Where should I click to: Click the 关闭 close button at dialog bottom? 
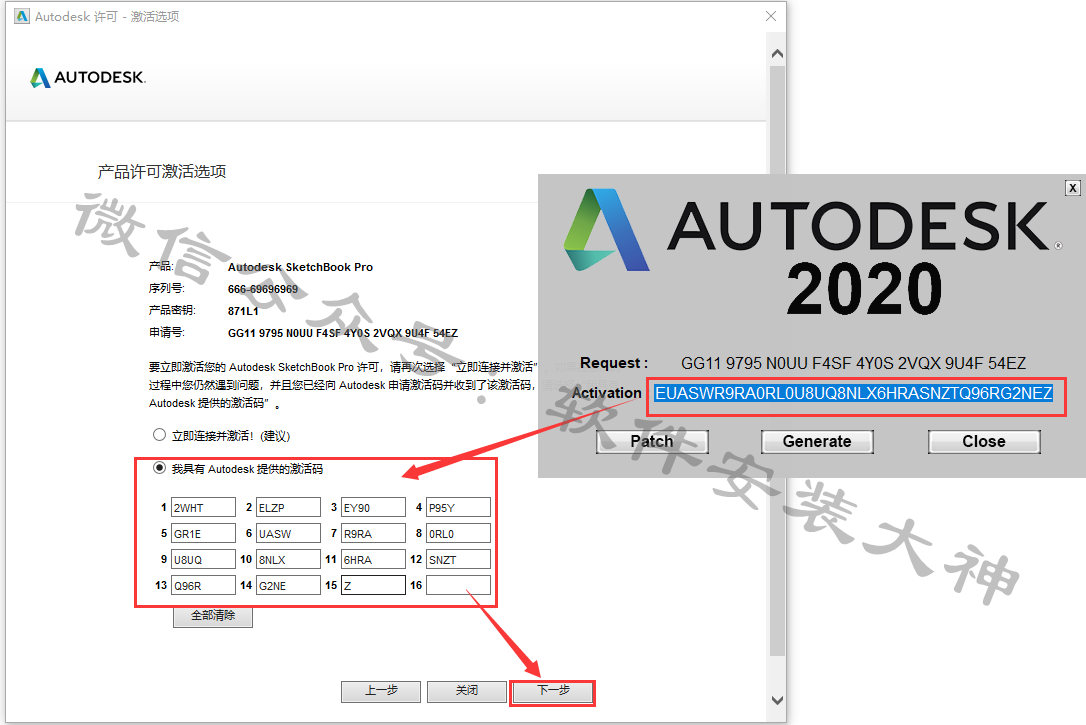[x=467, y=691]
